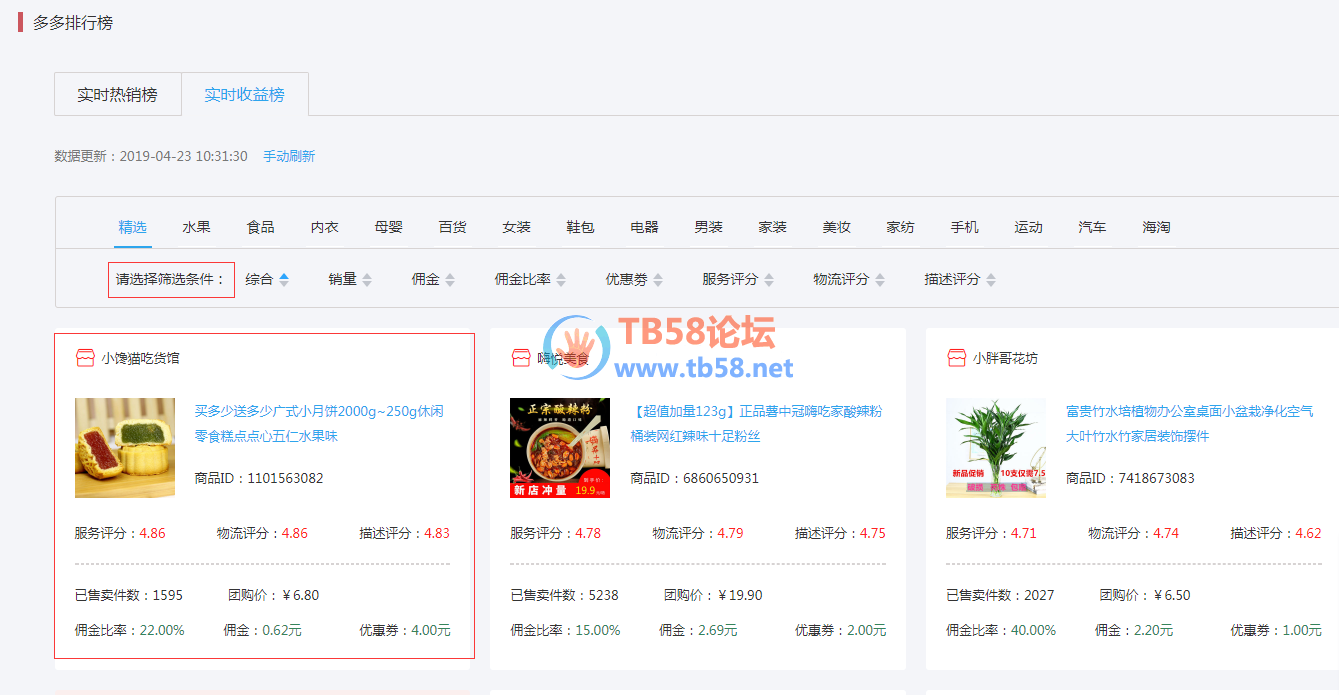This screenshot has height=695, width=1339.
Task: Switch to the 实时热销榜 tab
Action: click(x=117, y=95)
